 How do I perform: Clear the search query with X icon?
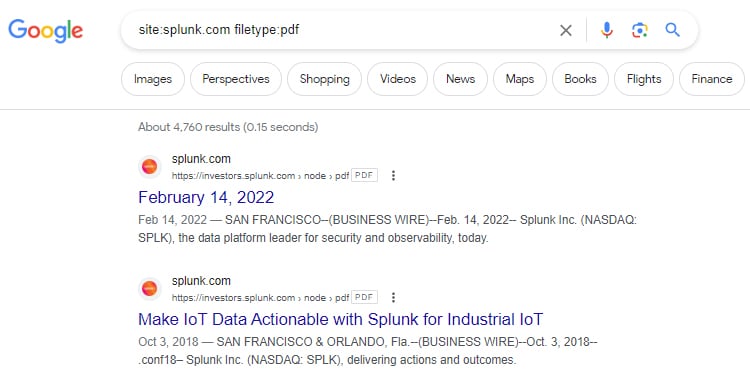tap(565, 30)
